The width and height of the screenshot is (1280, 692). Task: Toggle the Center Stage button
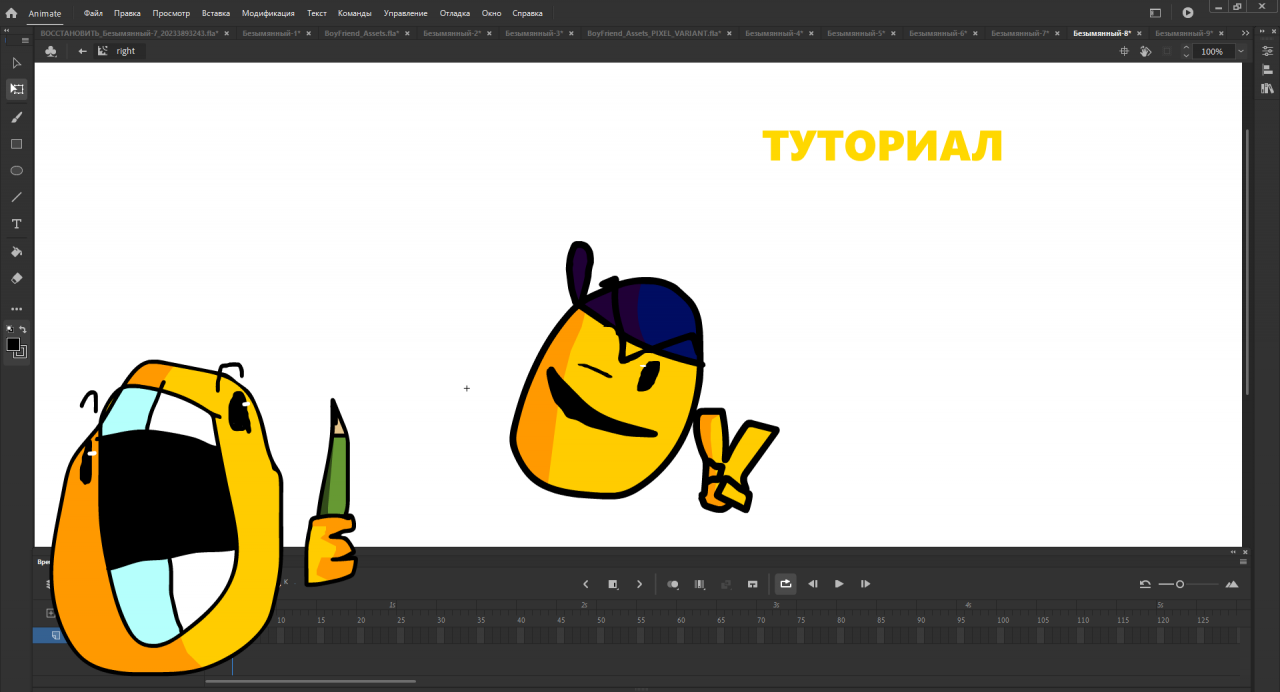pos(1123,51)
